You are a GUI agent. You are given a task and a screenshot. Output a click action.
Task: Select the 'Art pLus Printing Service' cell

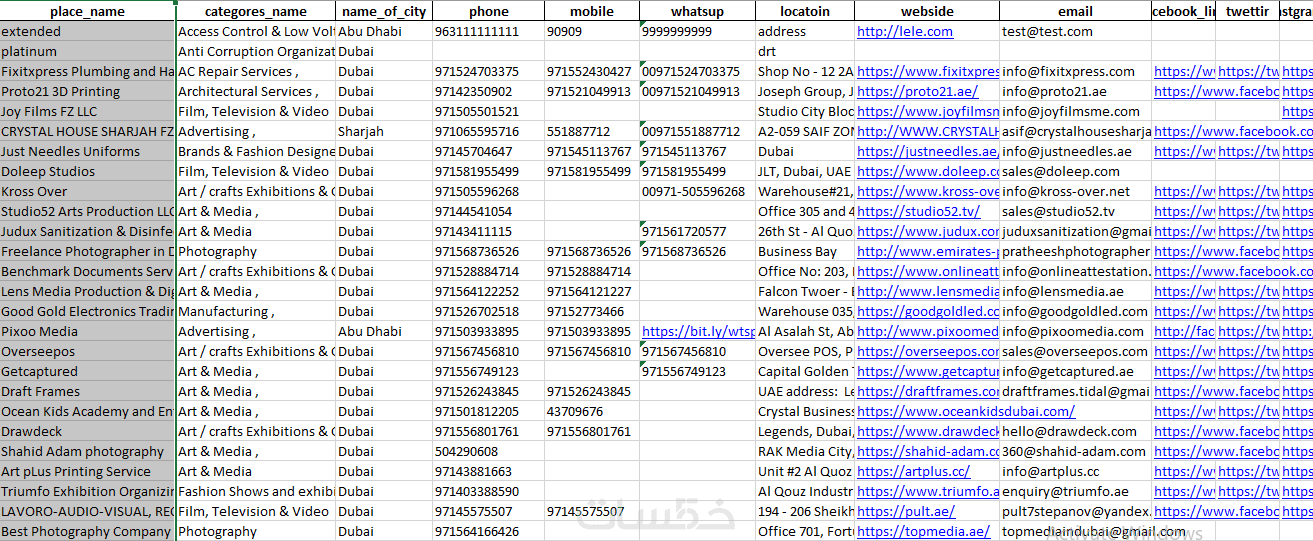coord(87,471)
